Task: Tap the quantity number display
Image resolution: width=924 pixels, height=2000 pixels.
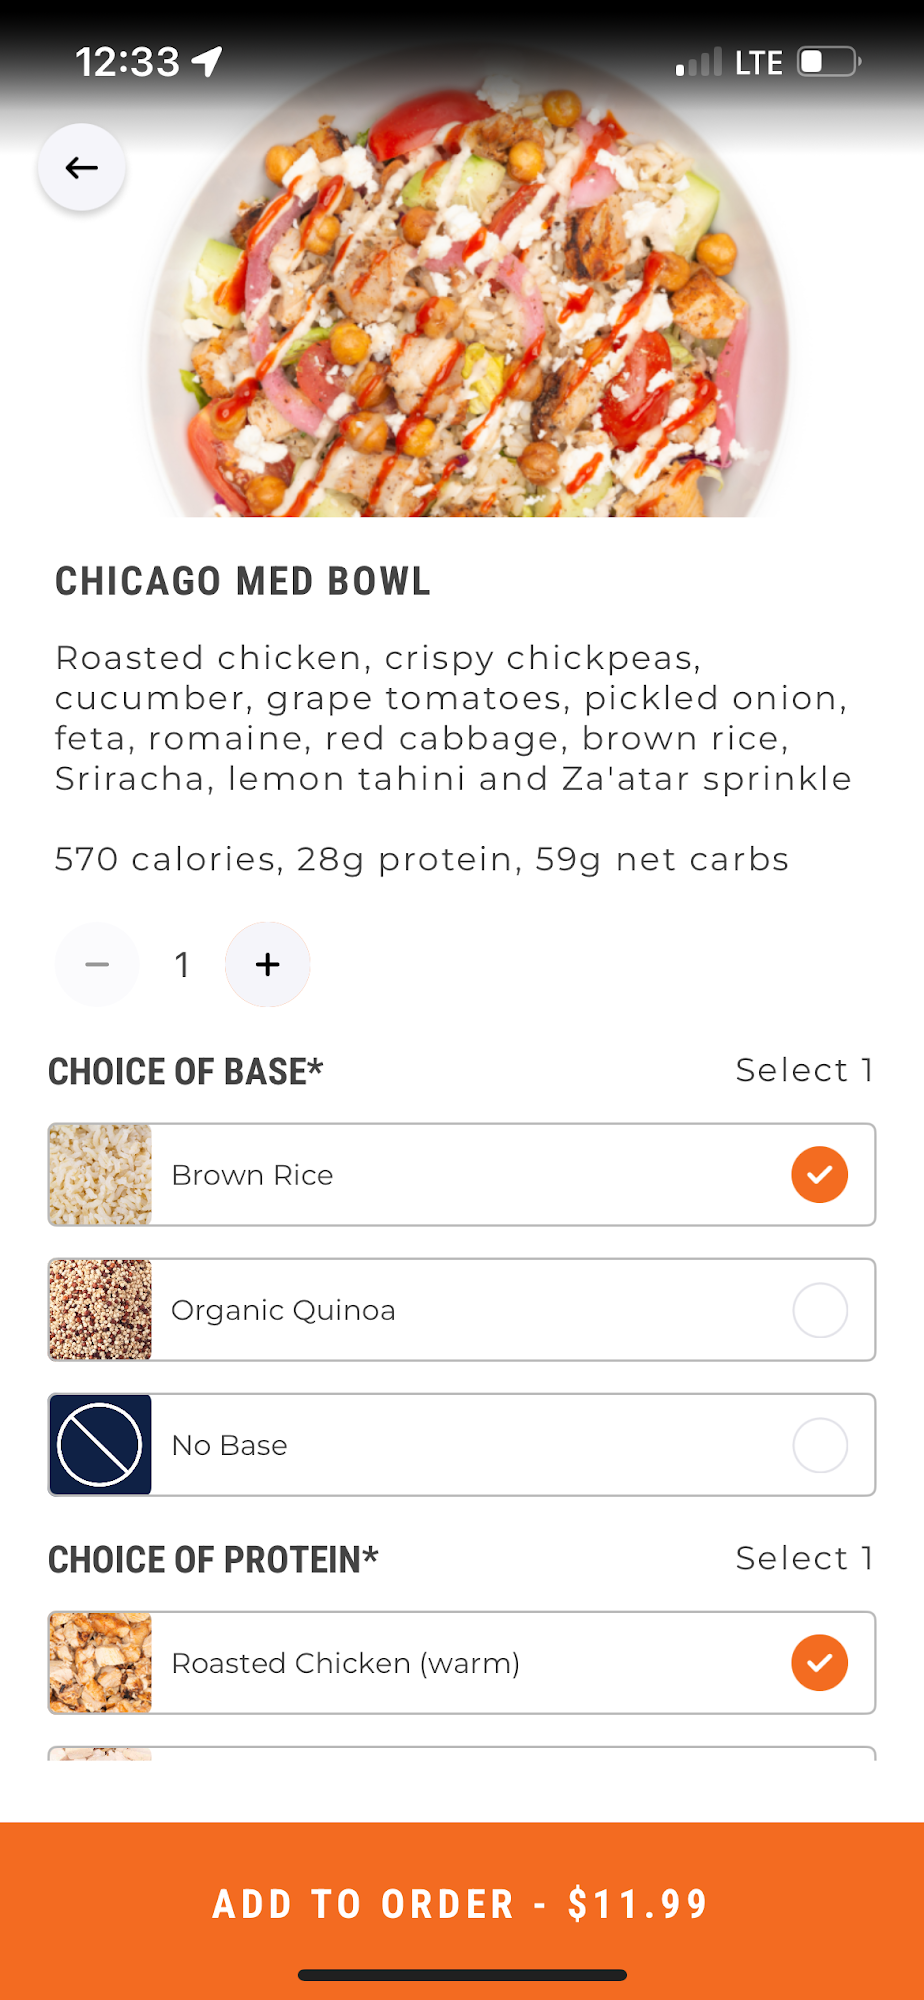Action: 182,964
